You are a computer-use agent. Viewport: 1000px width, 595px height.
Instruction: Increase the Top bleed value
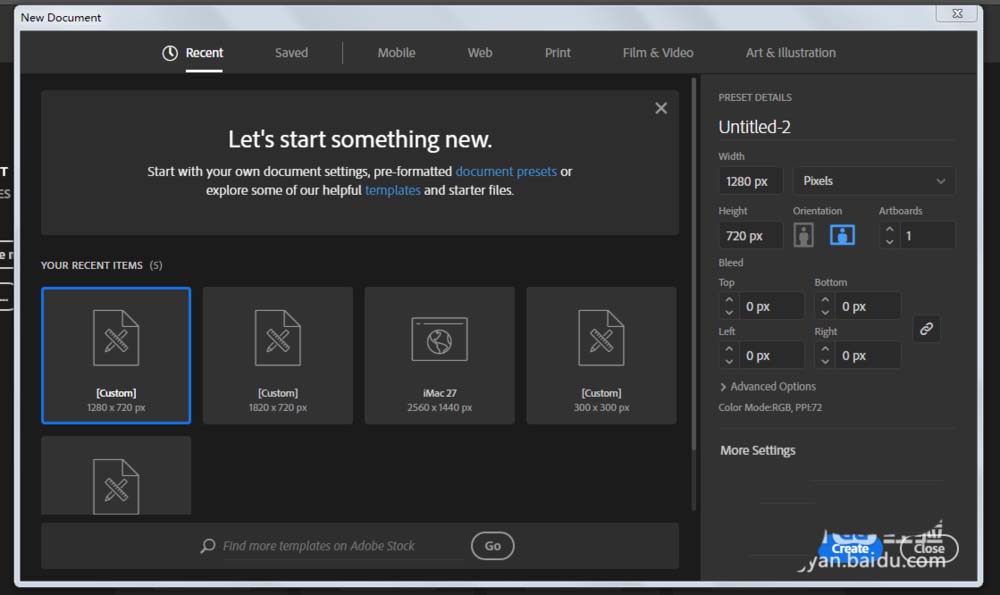click(x=729, y=300)
